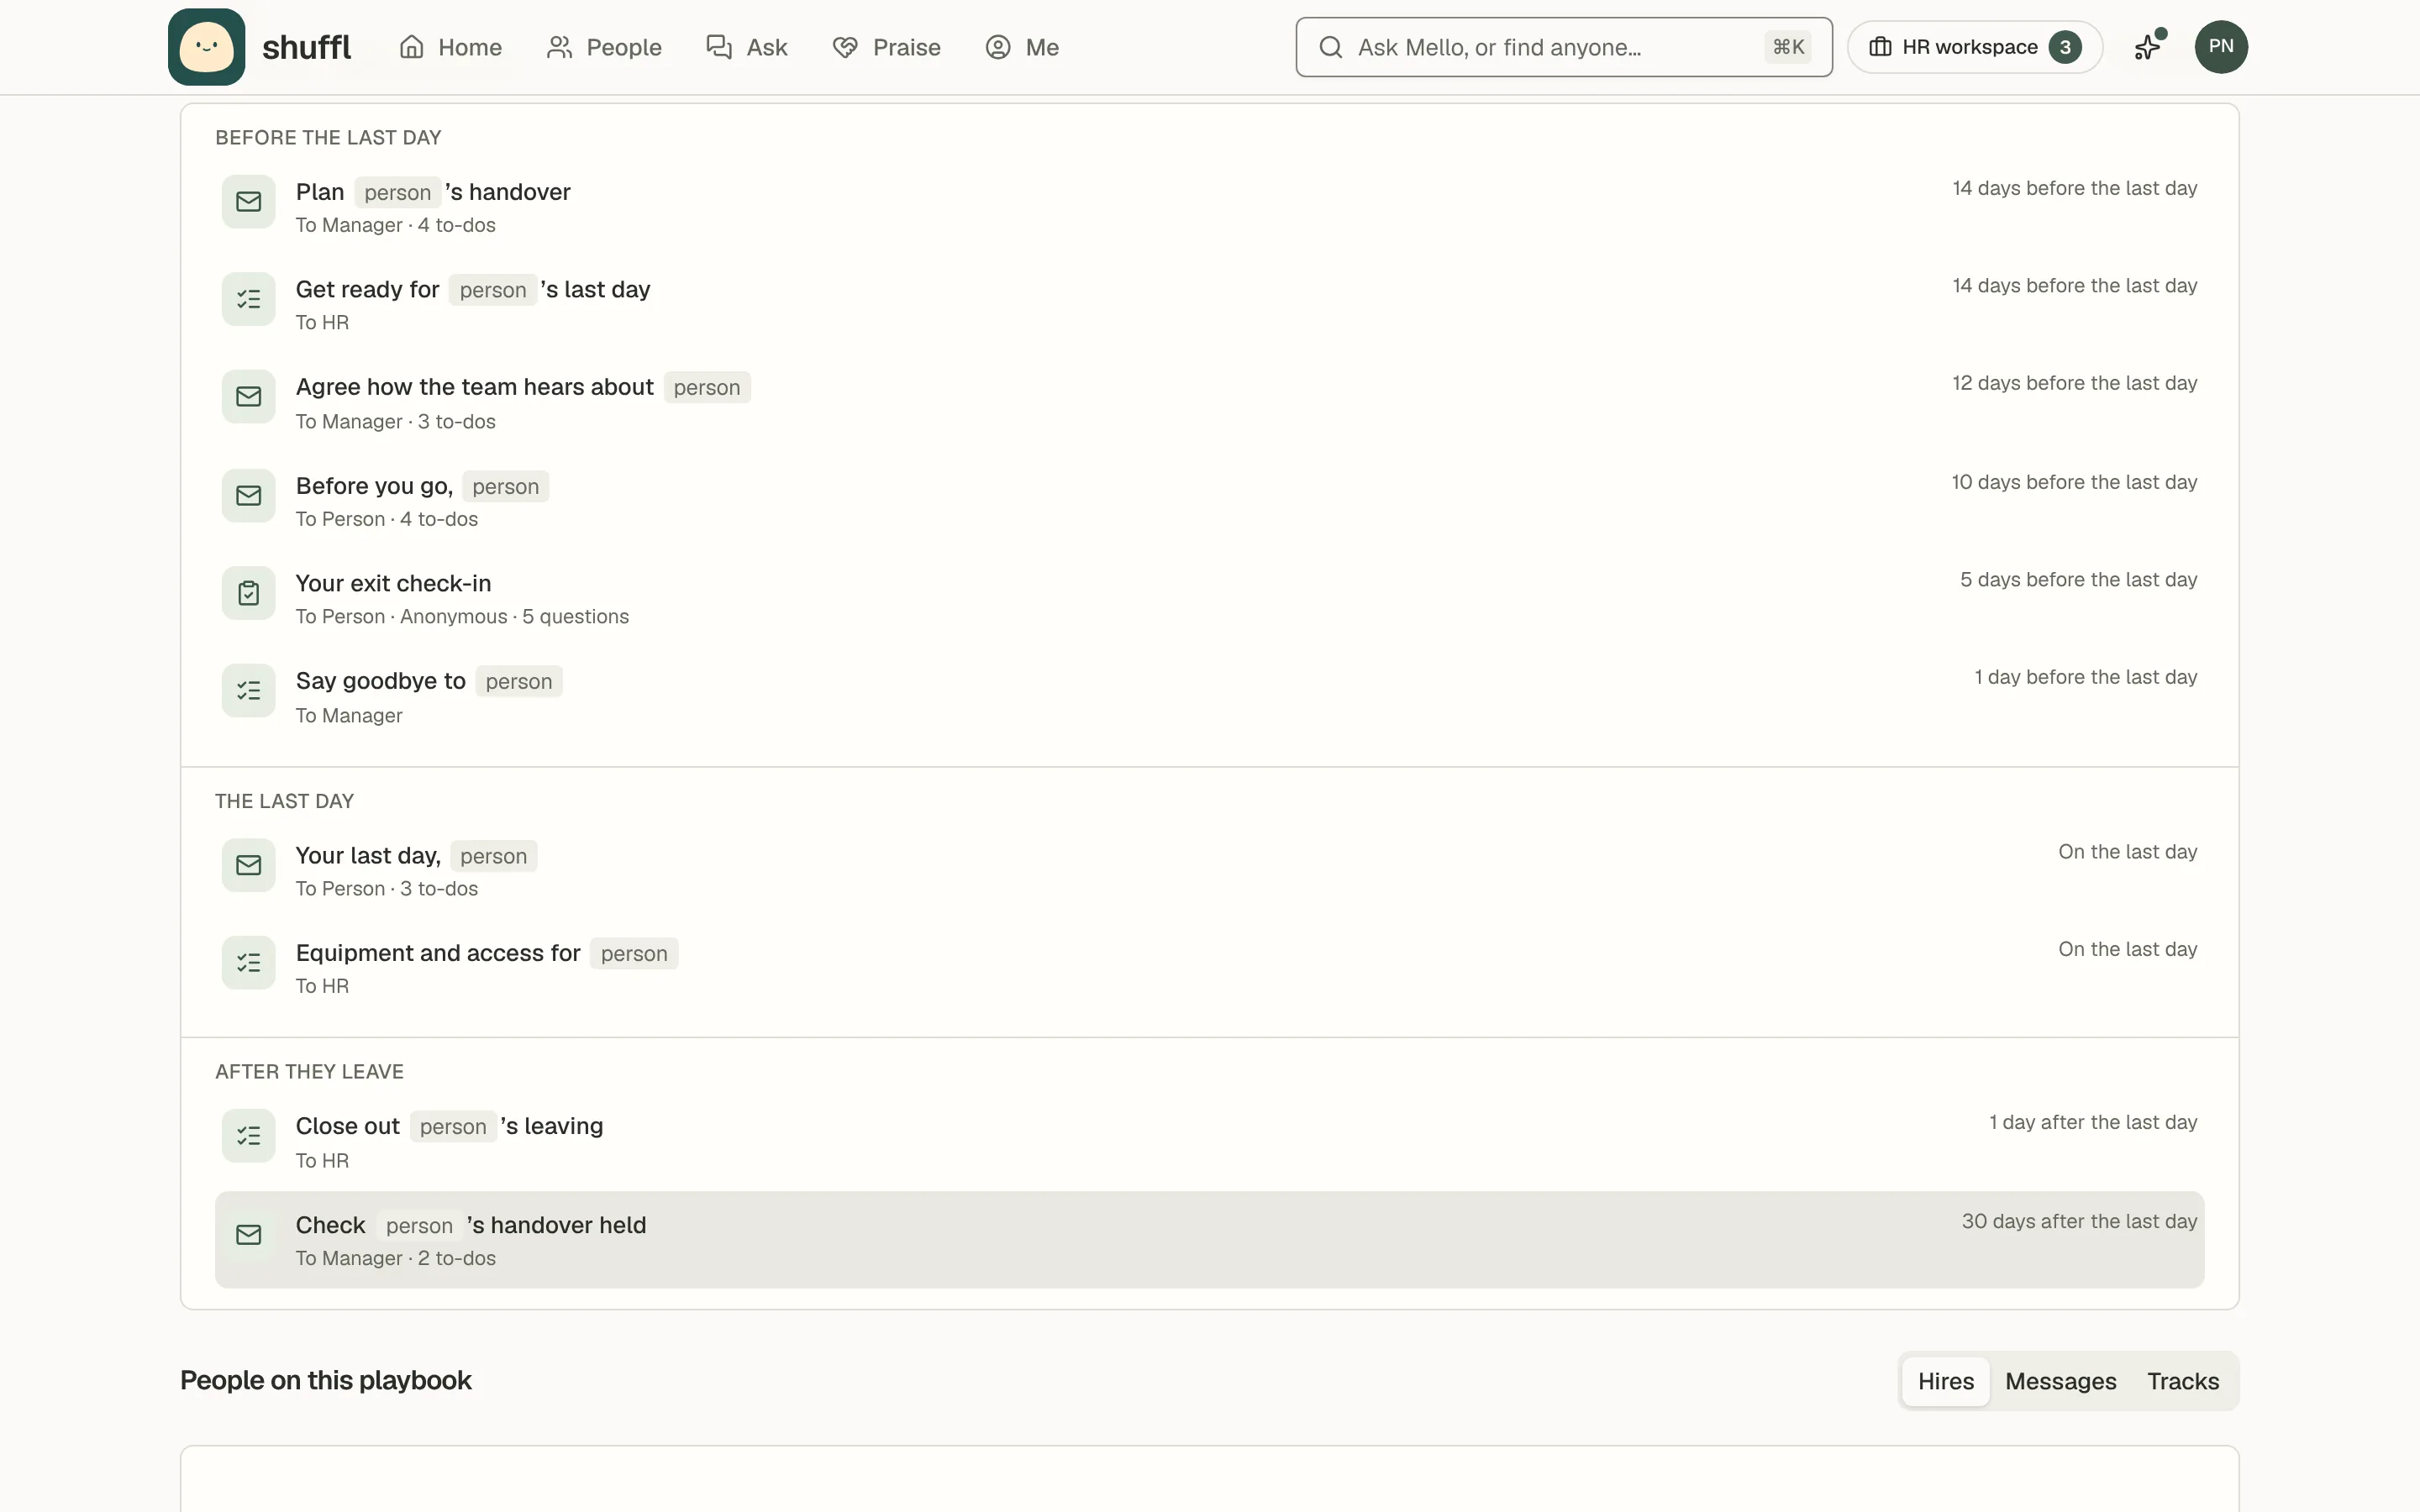Image resolution: width=2420 pixels, height=1512 pixels.
Task: Click '30 days after the last day' text
Action: pos(2079,1221)
